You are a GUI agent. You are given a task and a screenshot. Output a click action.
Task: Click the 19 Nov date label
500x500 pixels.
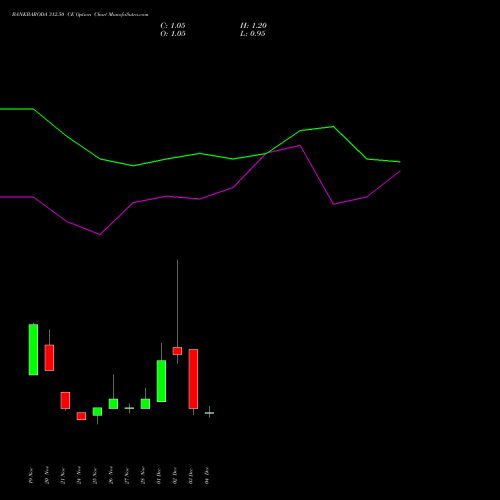[31, 476]
